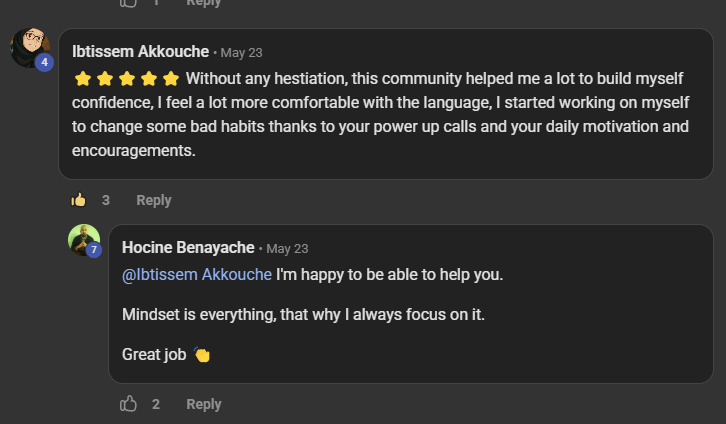The height and width of the screenshot is (424, 726).
Task: View who liked via the count 3
Action: pos(106,200)
